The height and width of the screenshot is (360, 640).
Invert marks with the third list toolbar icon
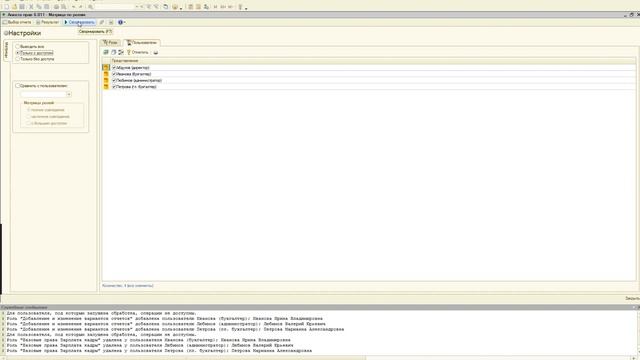click(x=121, y=52)
